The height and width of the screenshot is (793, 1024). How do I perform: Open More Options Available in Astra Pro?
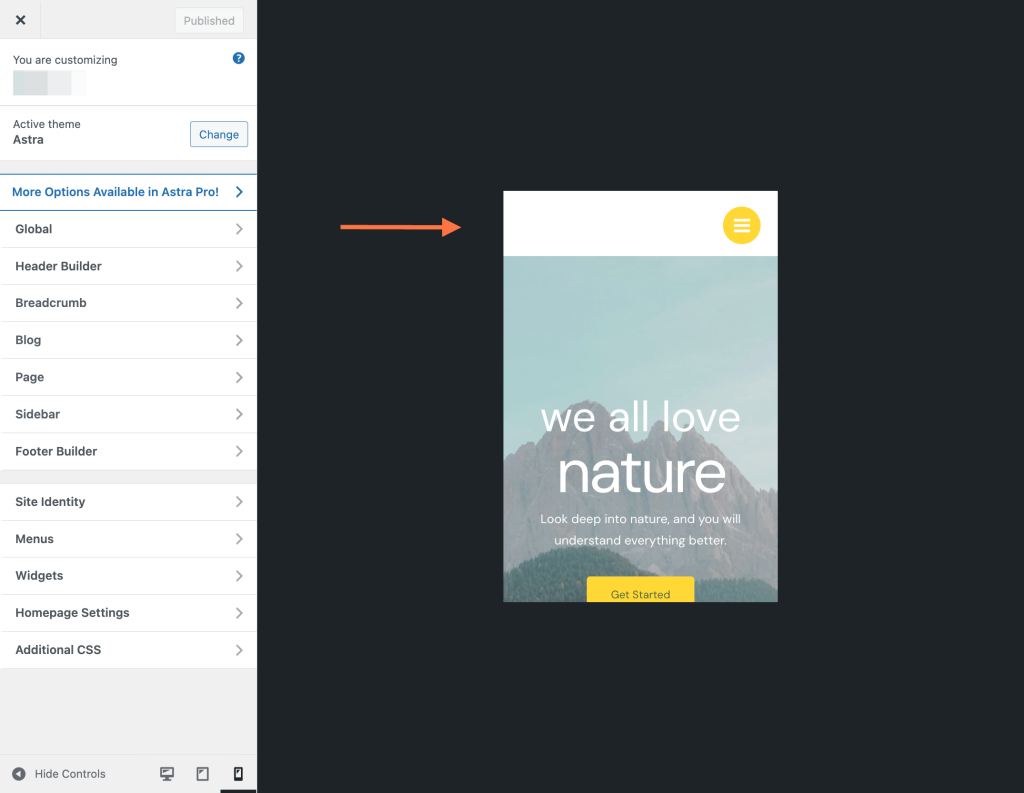(x=128, y=192)
